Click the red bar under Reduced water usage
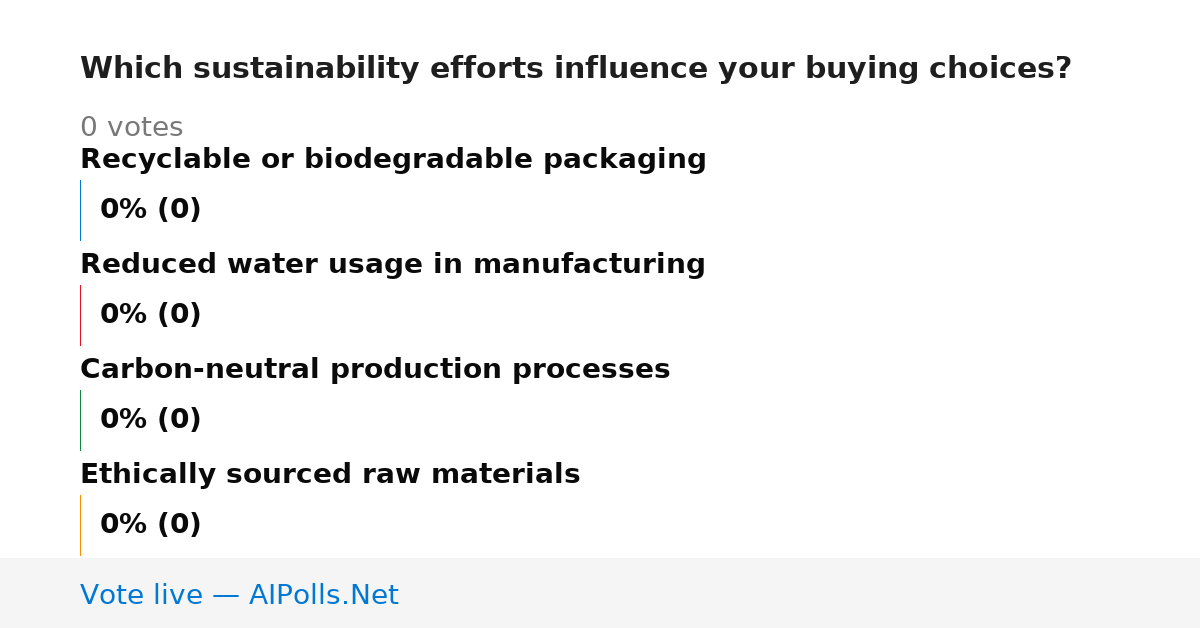Image resolution: width=1200 pixels, height=628 pixels. pos(80,315)
